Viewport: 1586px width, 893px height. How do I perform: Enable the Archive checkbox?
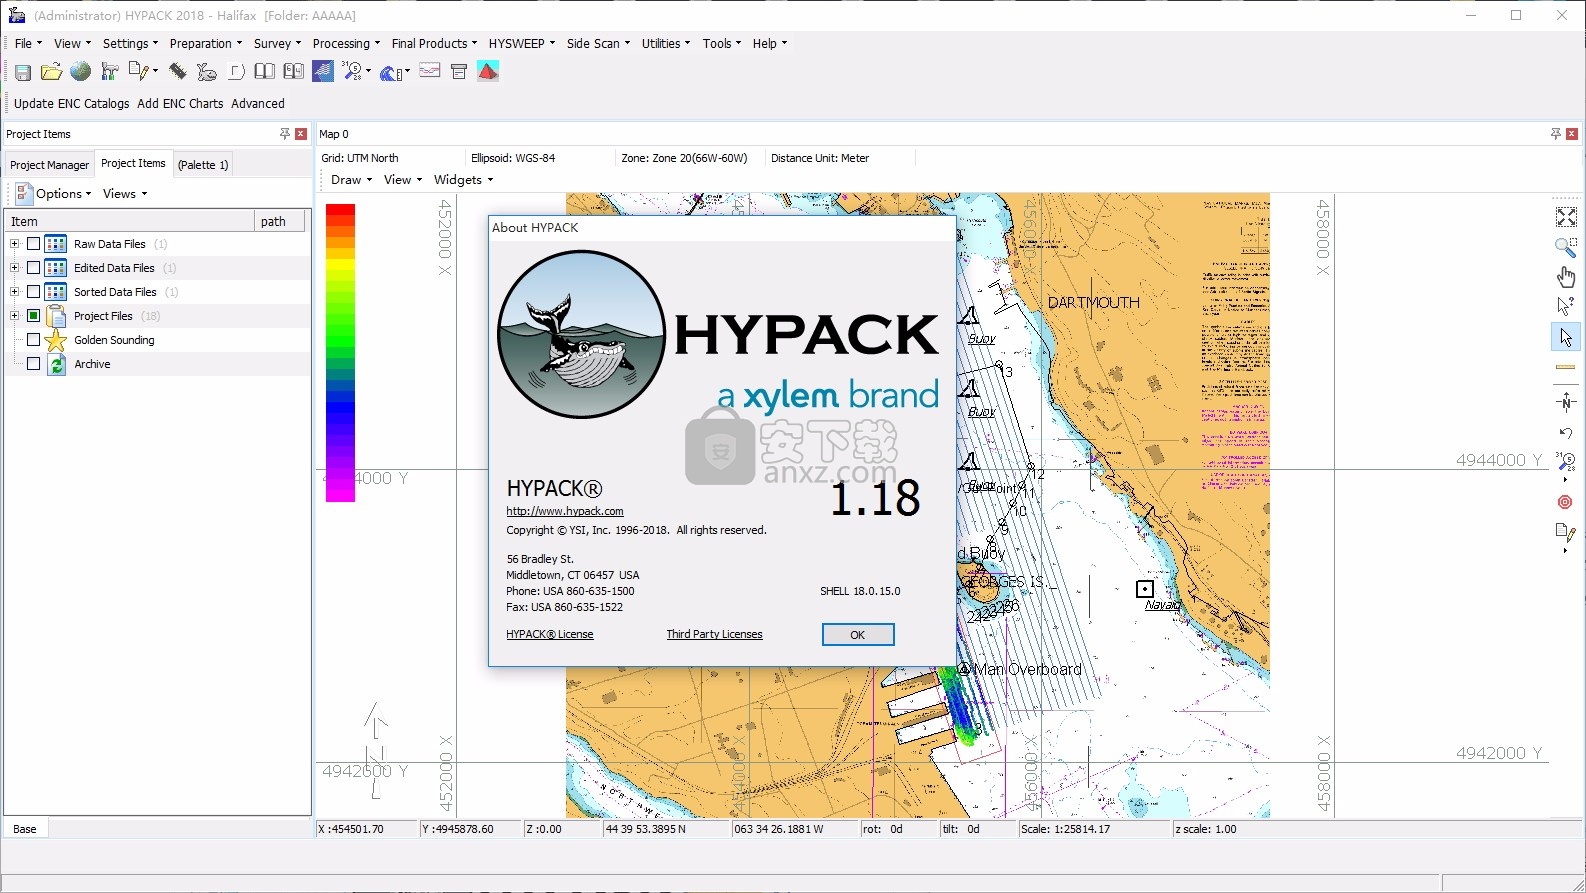pos(34,364)
